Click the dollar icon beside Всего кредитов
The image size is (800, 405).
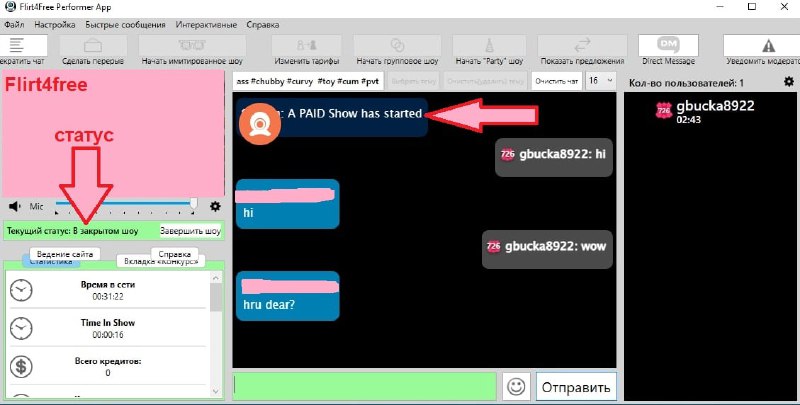[x=21, y=366]
